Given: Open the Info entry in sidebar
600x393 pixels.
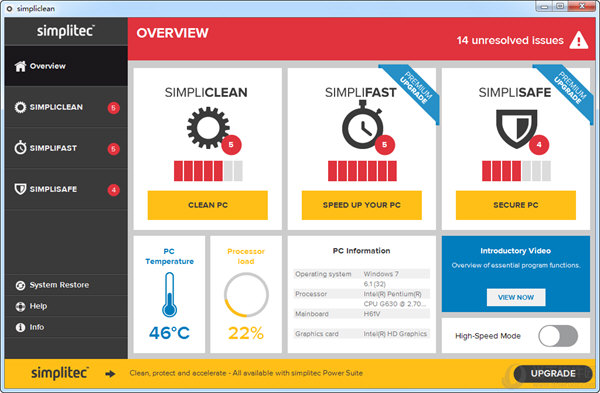Looking at the screenshot, I should point(66,327).
